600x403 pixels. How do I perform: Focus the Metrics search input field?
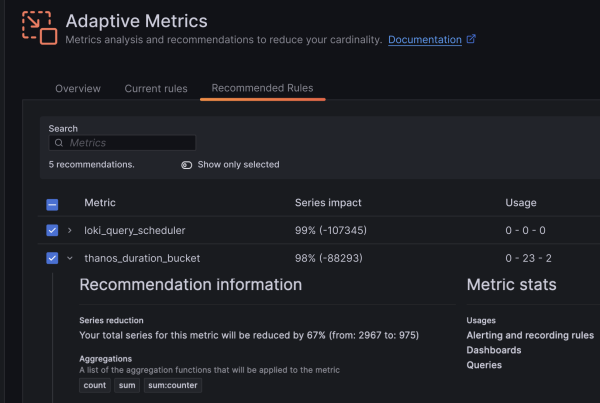point(130,143)
